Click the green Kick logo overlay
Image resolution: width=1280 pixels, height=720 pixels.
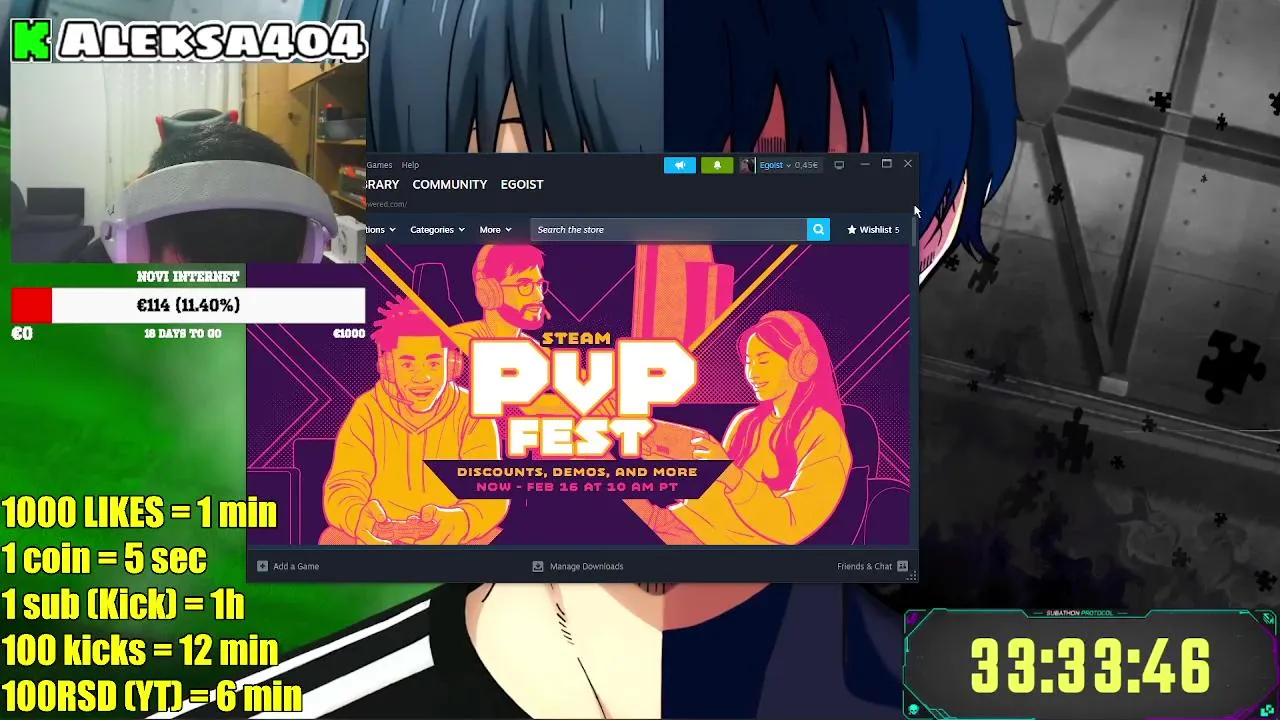(x=31, y=41)
